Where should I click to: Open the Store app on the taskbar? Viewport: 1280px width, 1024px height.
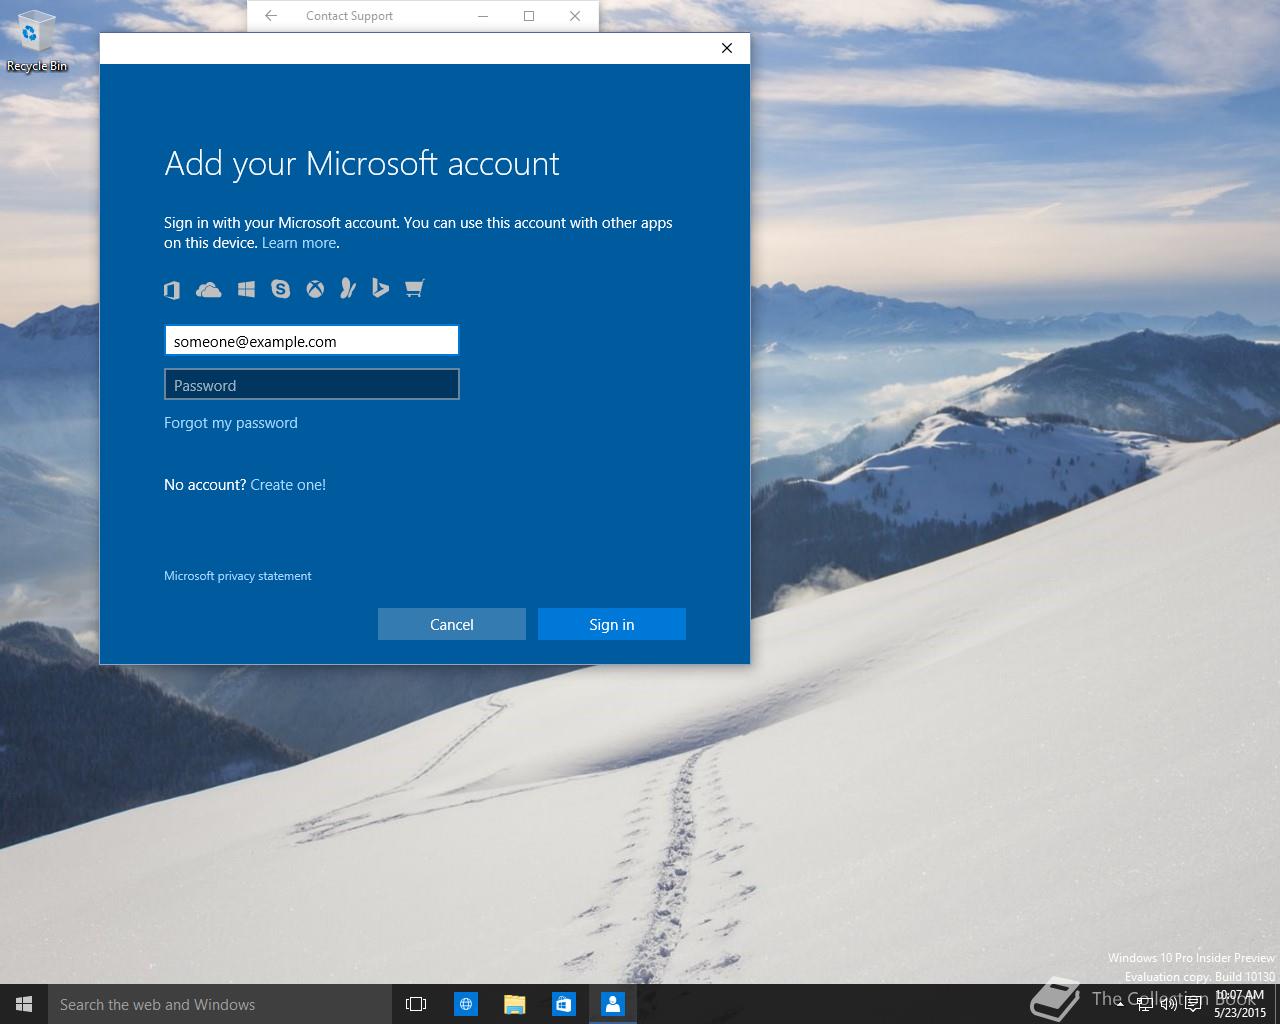[564, 1004]
